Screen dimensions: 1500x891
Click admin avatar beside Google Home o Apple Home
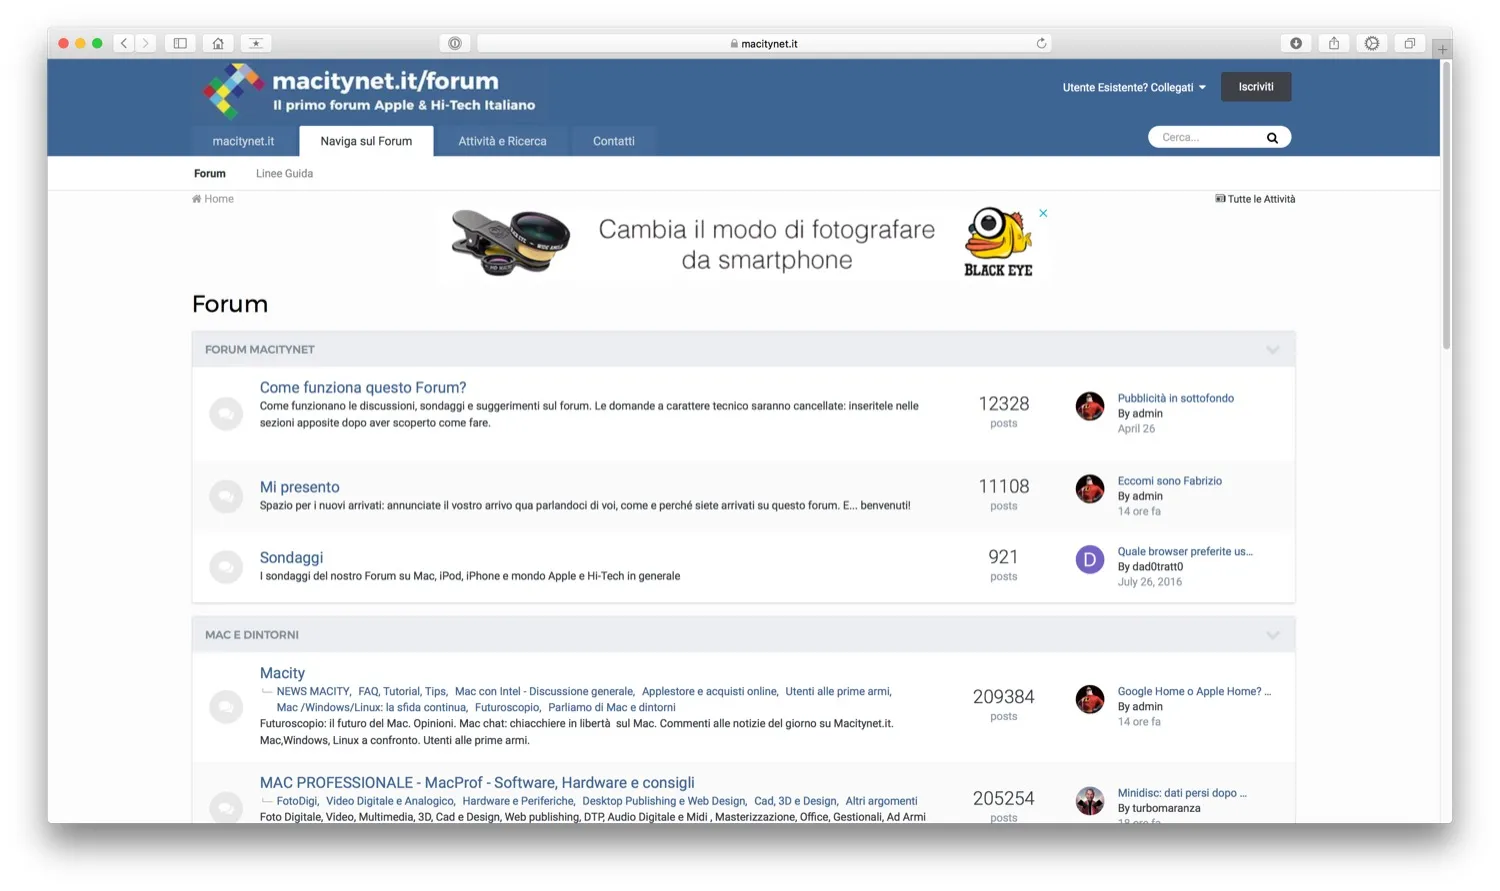click(x=1090, y=699)
